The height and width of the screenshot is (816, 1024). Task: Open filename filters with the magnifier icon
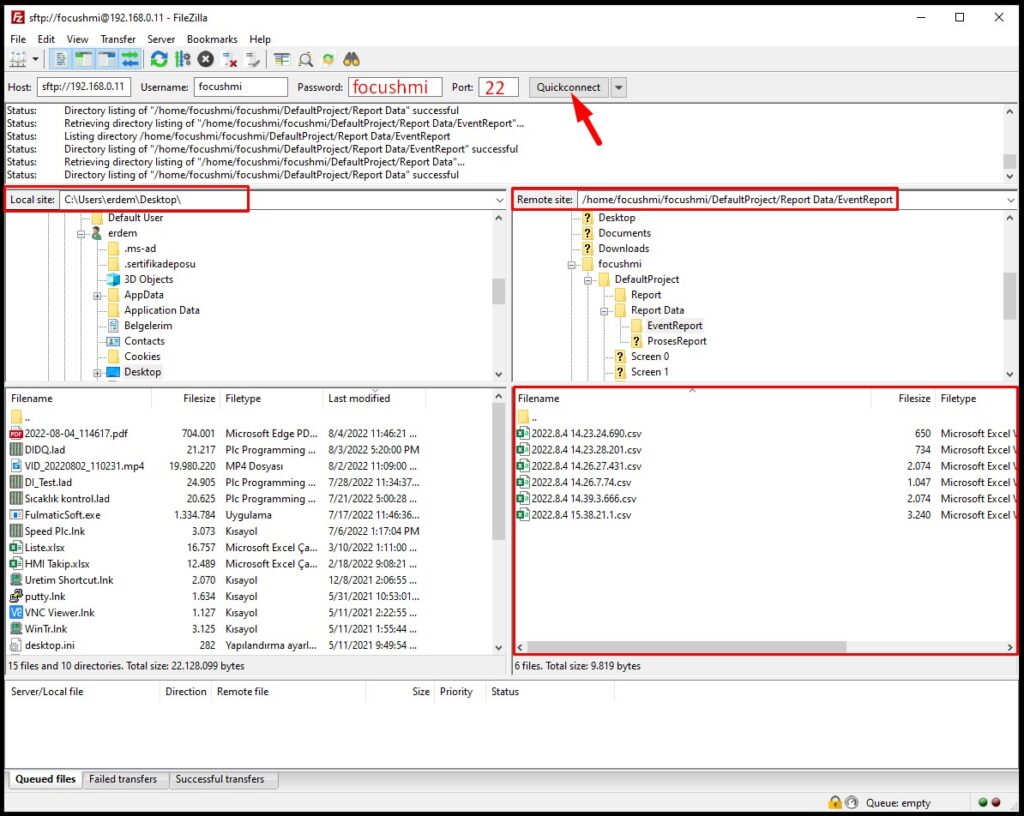(305, 59)
